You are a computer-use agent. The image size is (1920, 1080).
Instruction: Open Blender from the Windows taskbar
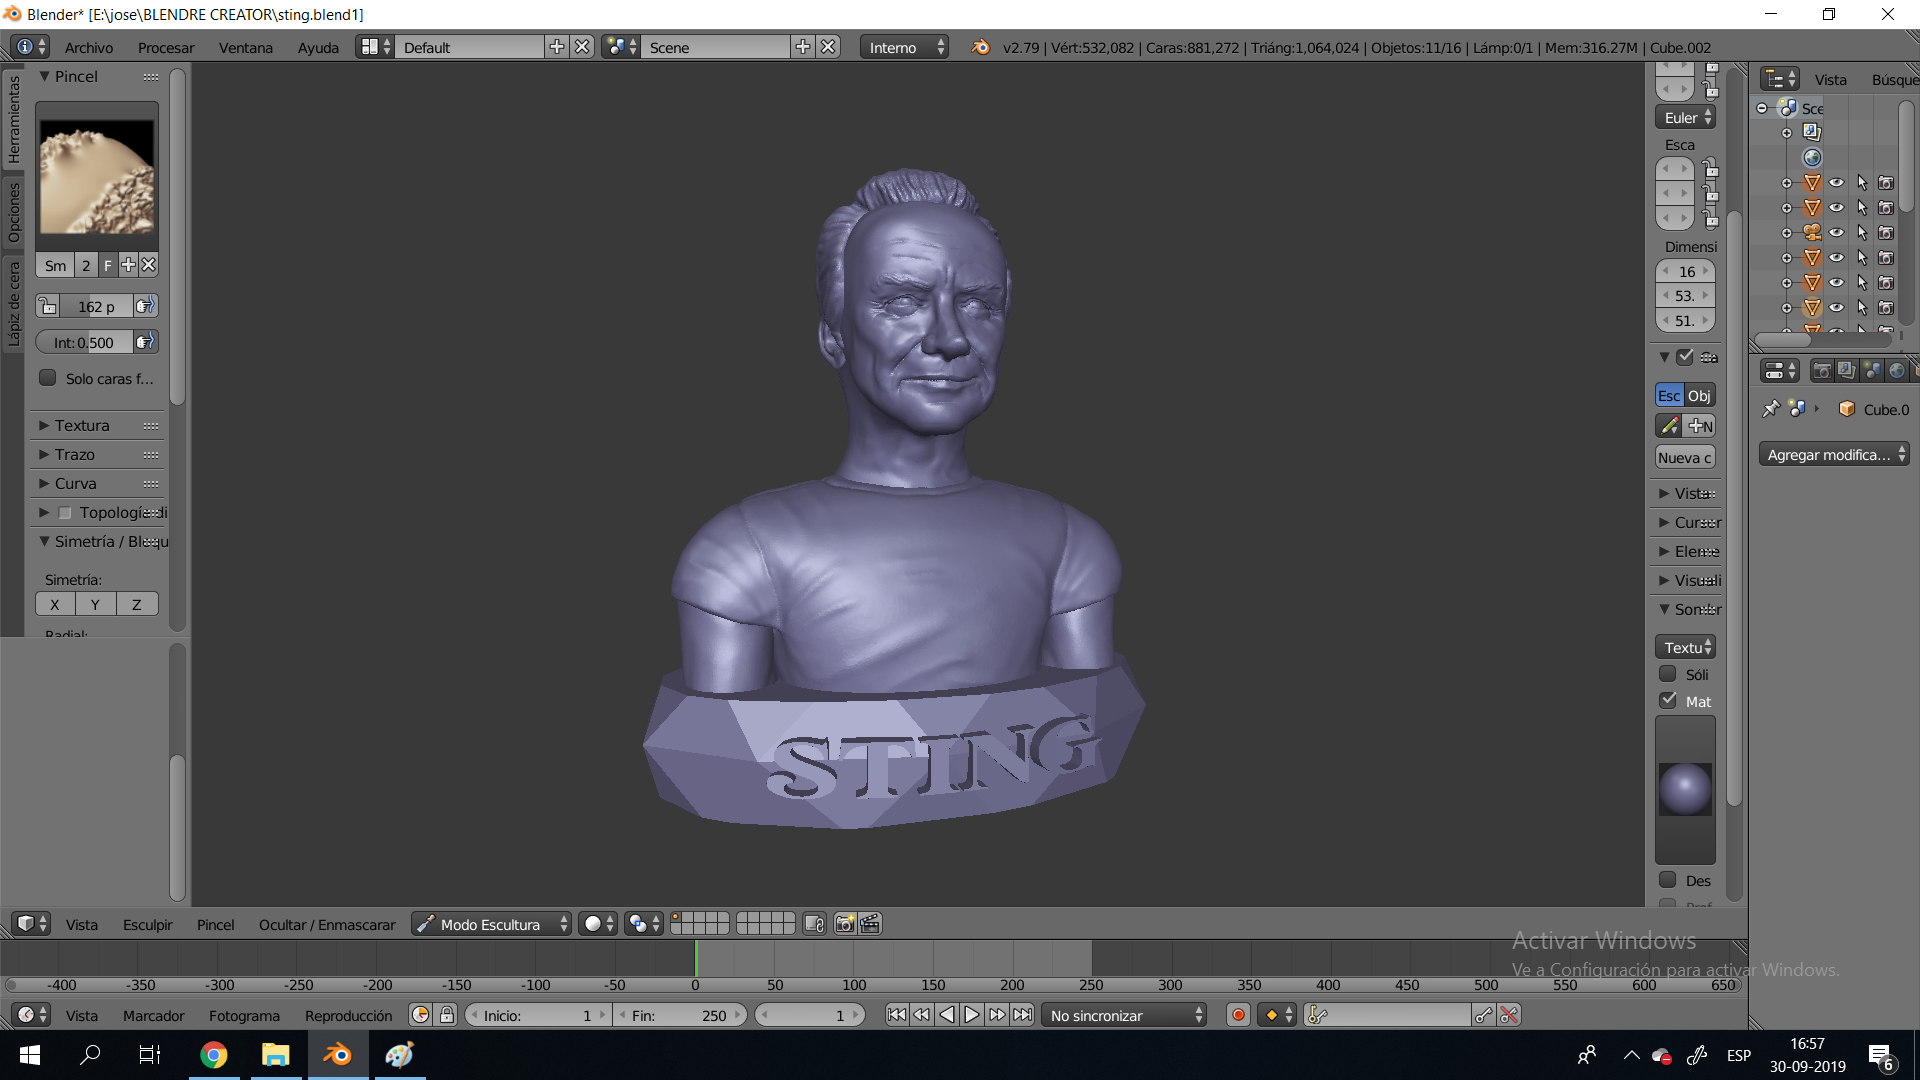337,1055
